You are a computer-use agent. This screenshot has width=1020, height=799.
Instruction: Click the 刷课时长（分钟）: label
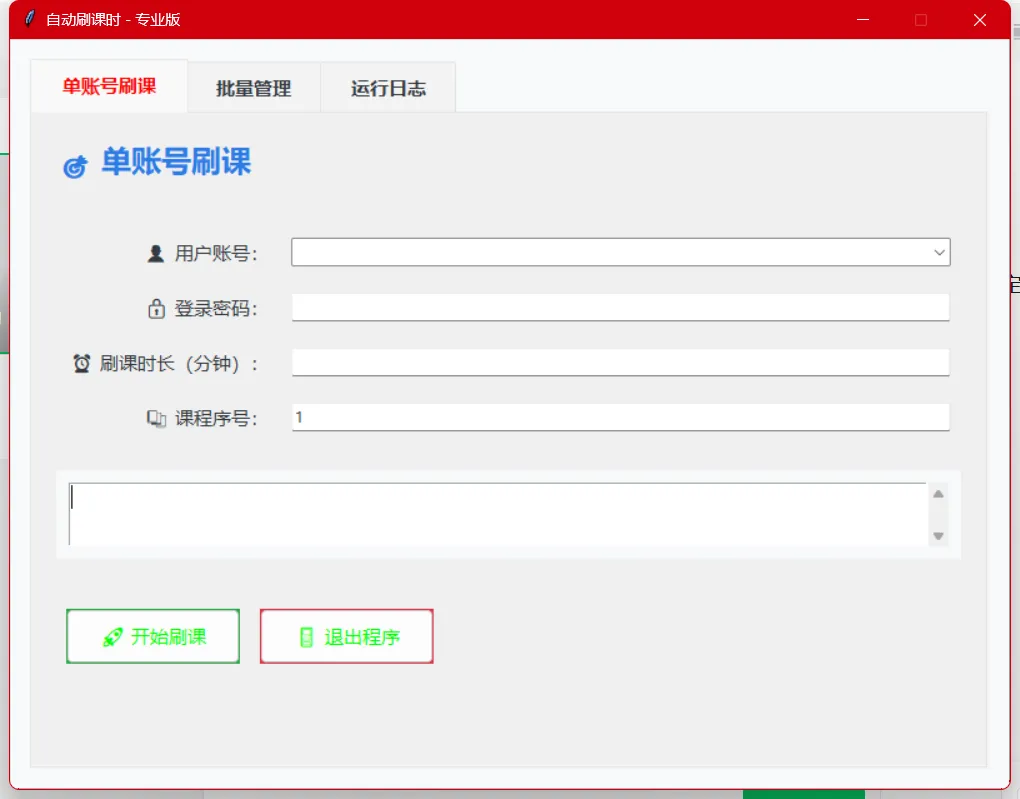[179, 363]
